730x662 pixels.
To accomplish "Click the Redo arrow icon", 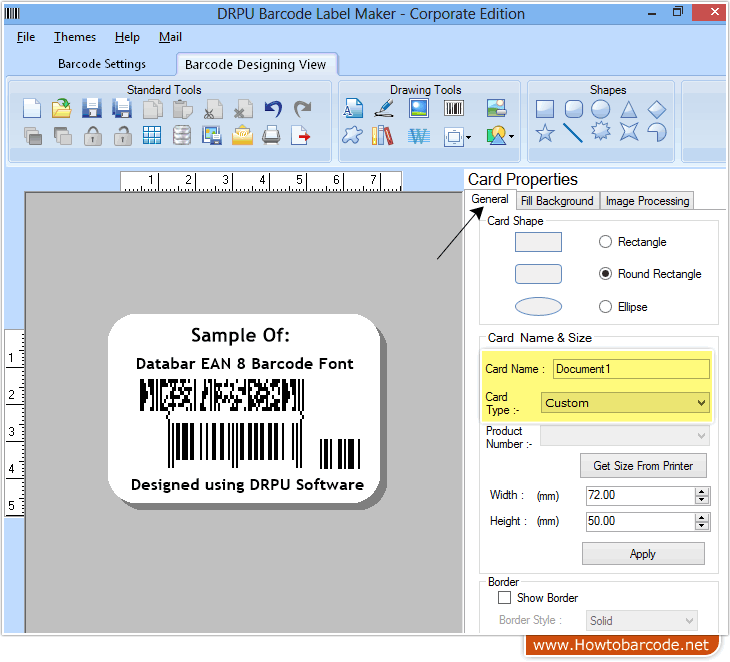I will (x=303, y=109).
